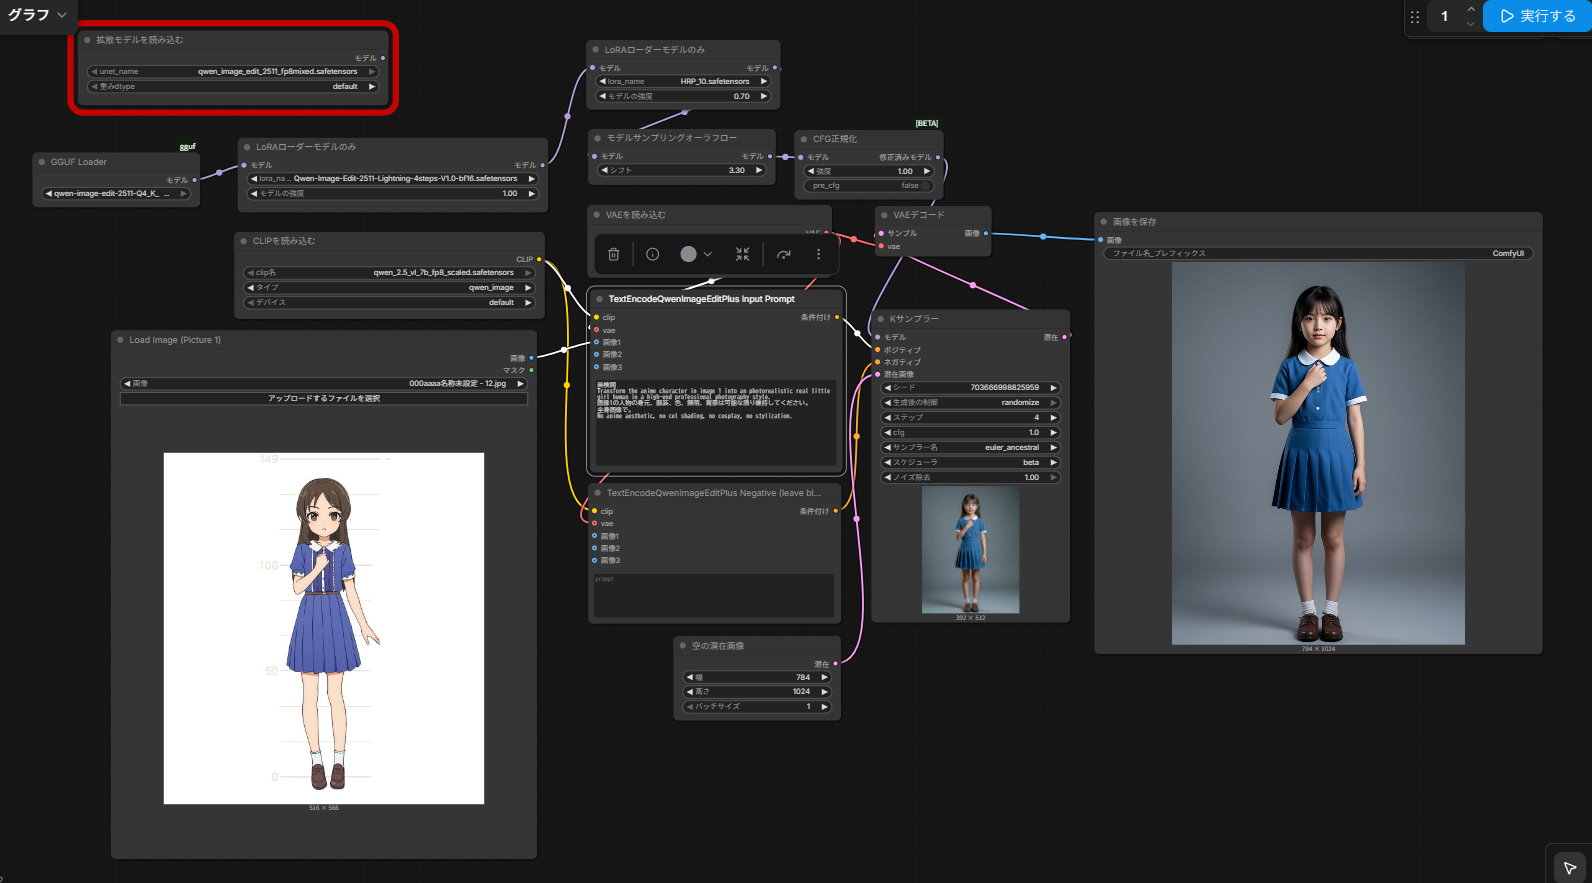Open the node color picker circle
1592x883 pixels.
(689, 254)
